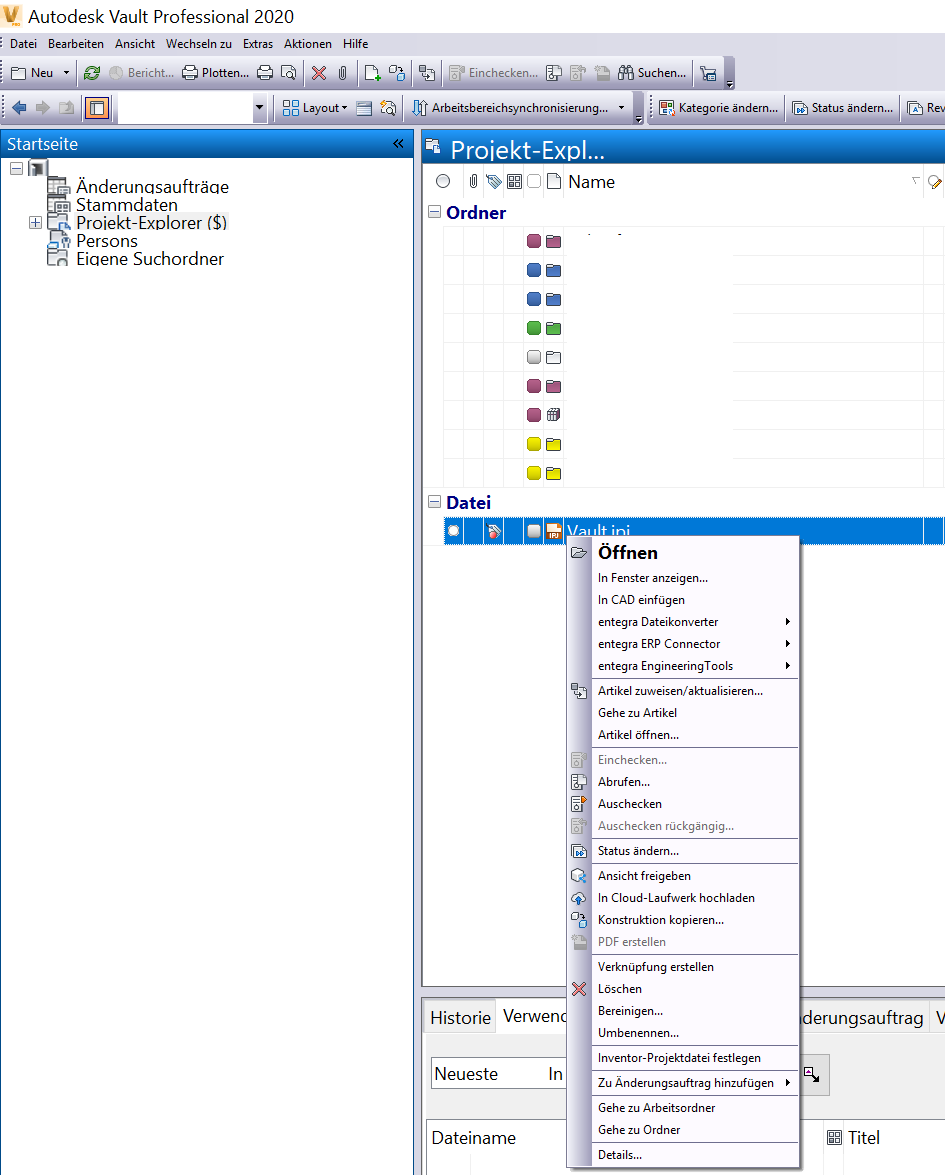Click the Plotten... toolbar button

(216, 73)
